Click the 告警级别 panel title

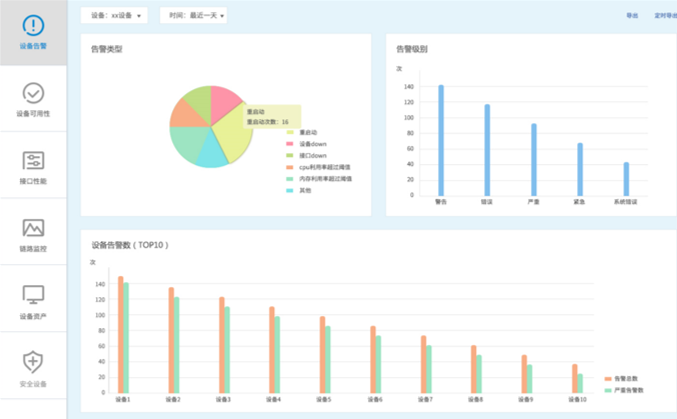(x=412, y=49)
